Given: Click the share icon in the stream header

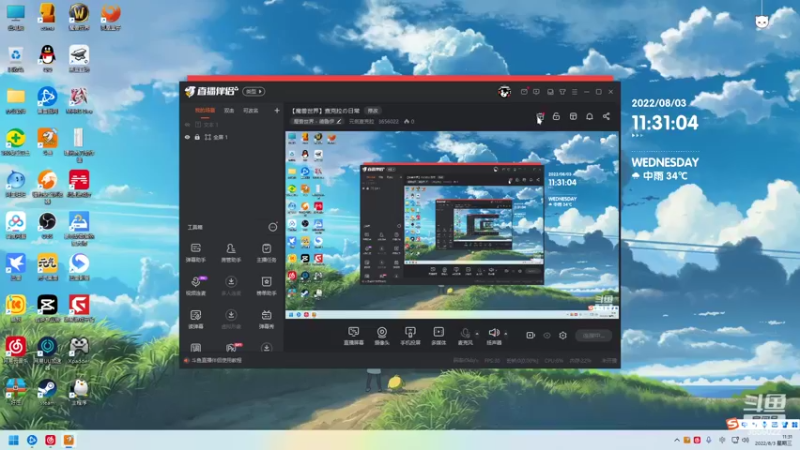Looking at the screenshot, I should pyautogui.click(x=606, y=116).
